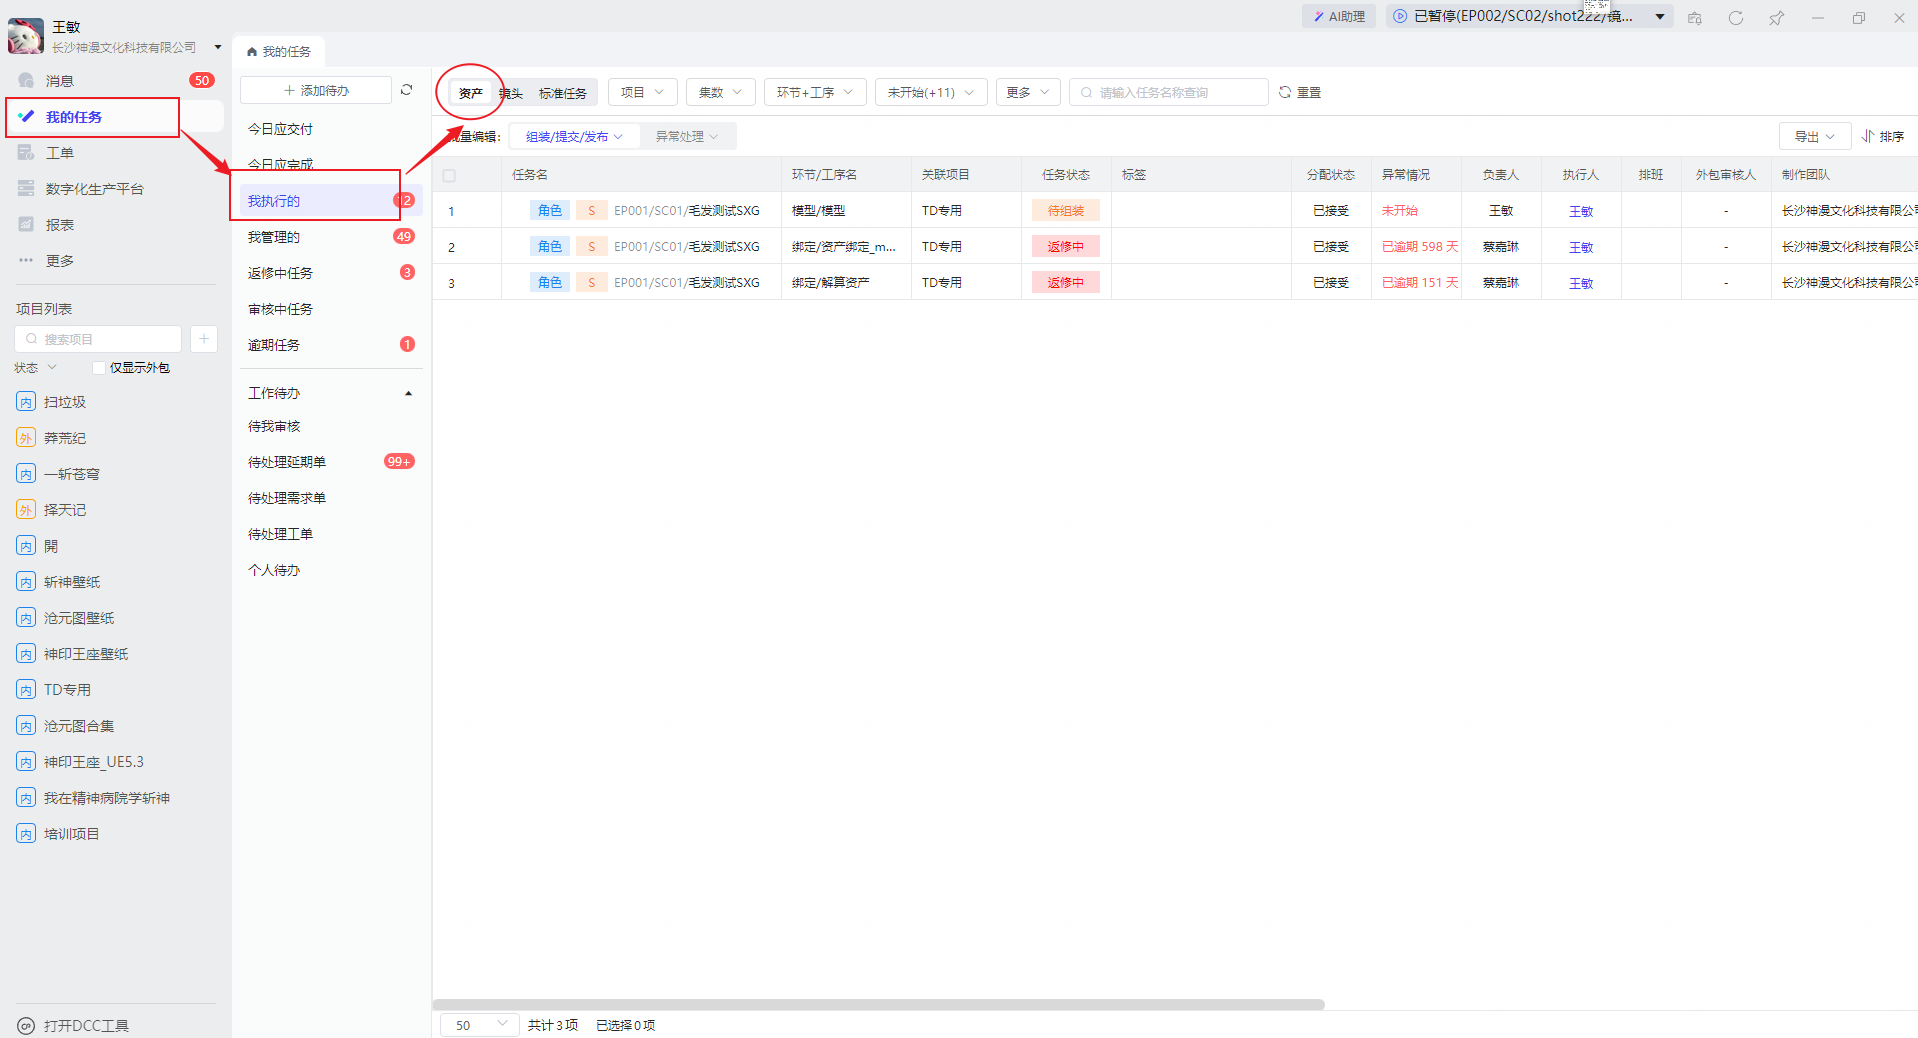
Task: Toggle the 仅显示外包 checkbox
Action: pos(99,368)
